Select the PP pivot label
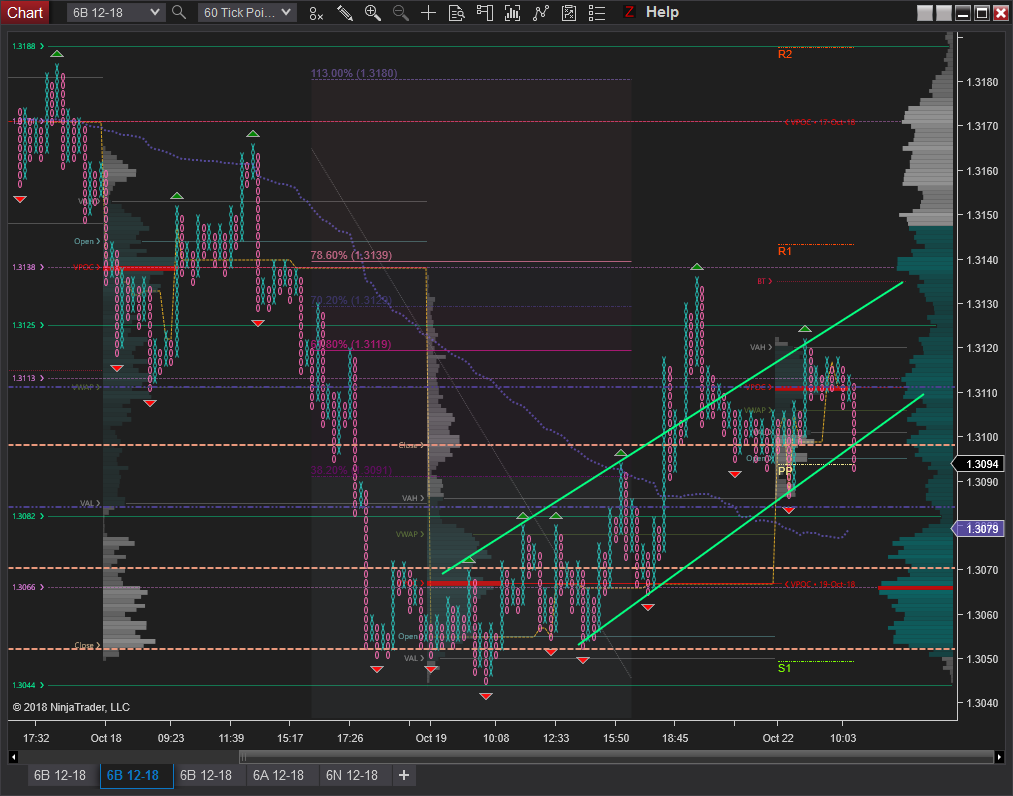1013x796 pixels. pyautogui.click(x=785, y=472)
